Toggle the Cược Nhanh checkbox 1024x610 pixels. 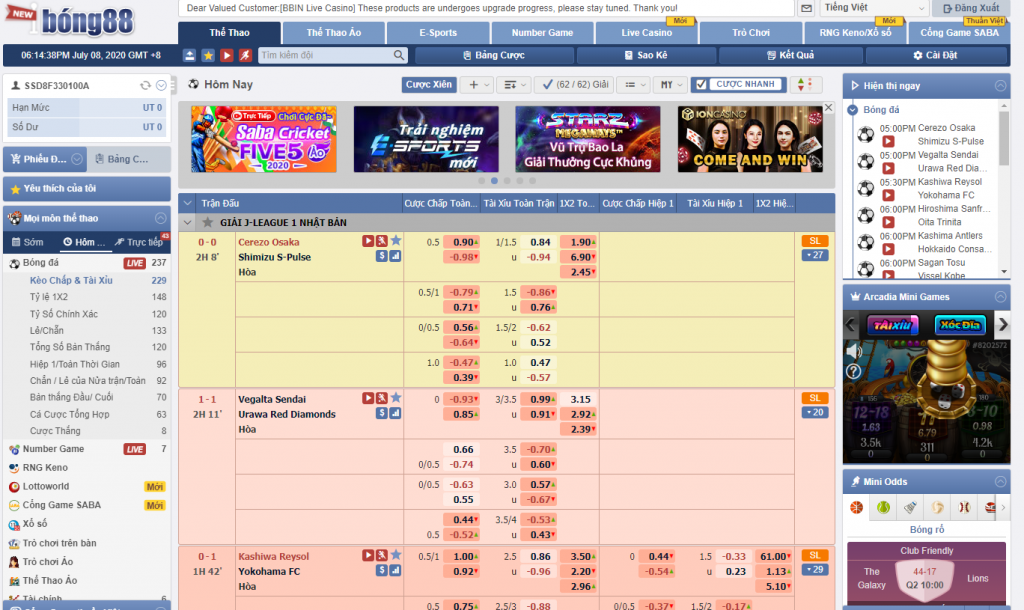700,85
